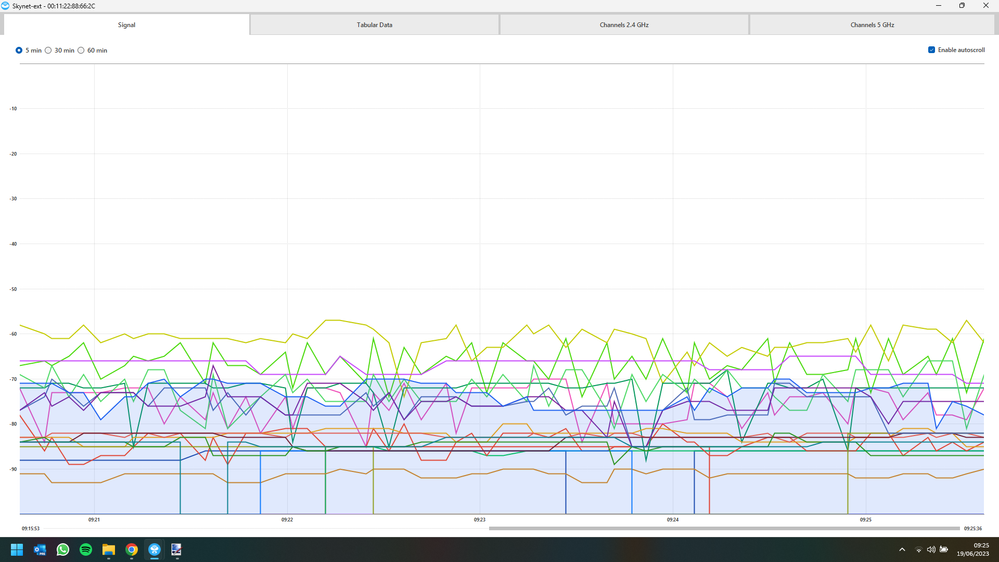
Task: Select the 30 min time range
Action: pyautogui.click(x=48, y=50)
